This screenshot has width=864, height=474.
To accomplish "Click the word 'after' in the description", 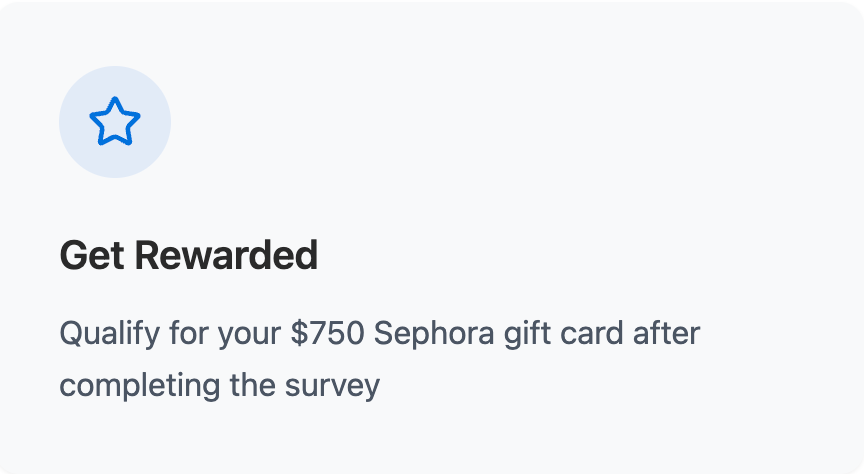I will [667, 333].
